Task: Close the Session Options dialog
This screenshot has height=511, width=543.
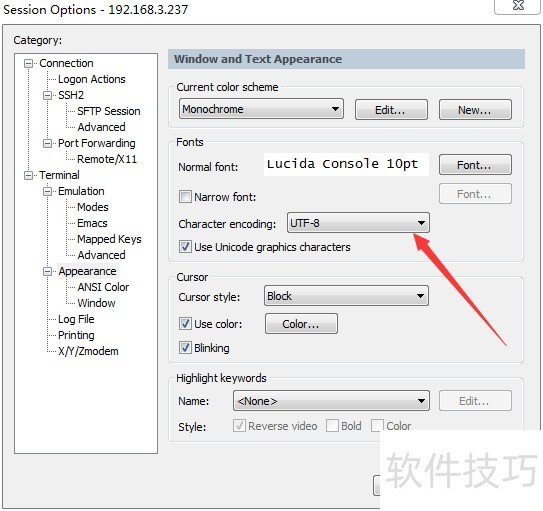Action: pos(518,6)
